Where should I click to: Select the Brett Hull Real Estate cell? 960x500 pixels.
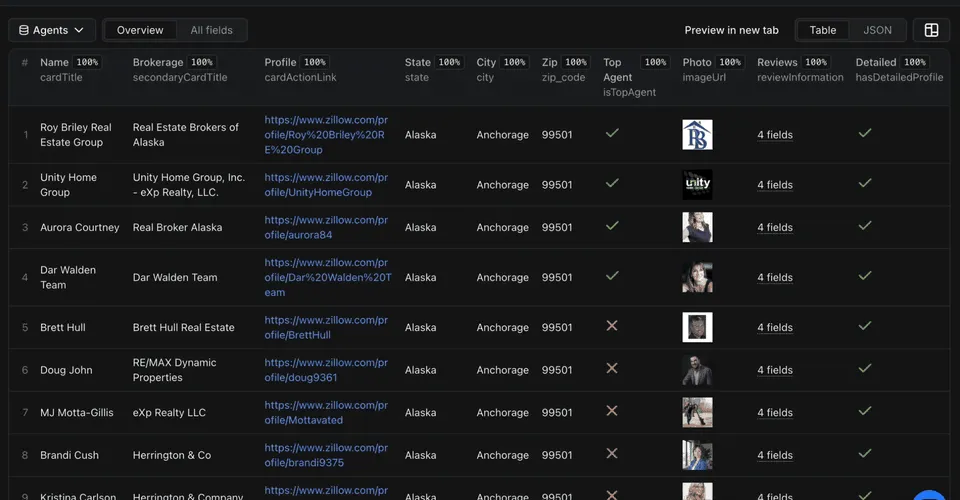pos(184,327)
